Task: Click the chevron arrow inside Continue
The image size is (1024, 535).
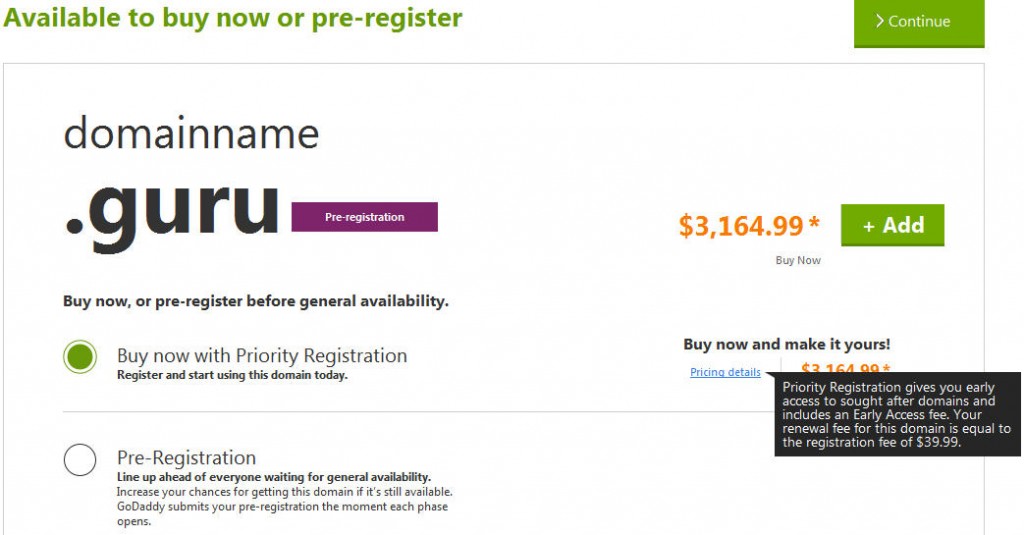Action: tap(880, 21)
